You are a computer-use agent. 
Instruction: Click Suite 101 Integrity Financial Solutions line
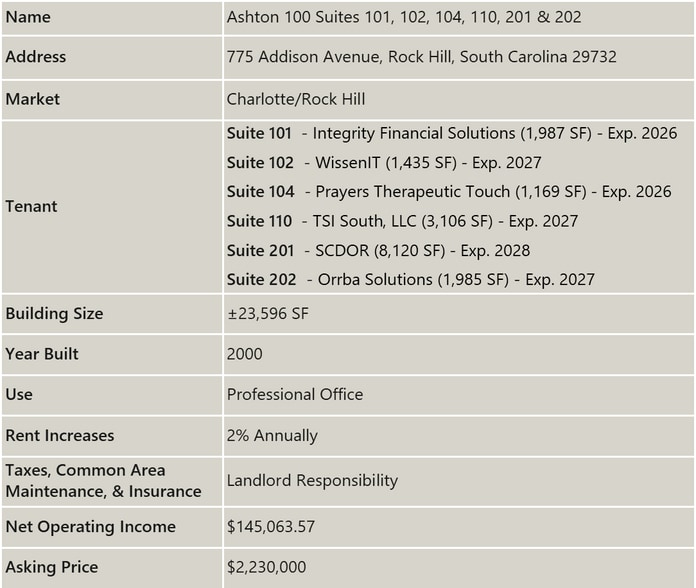tap(452, 133)
